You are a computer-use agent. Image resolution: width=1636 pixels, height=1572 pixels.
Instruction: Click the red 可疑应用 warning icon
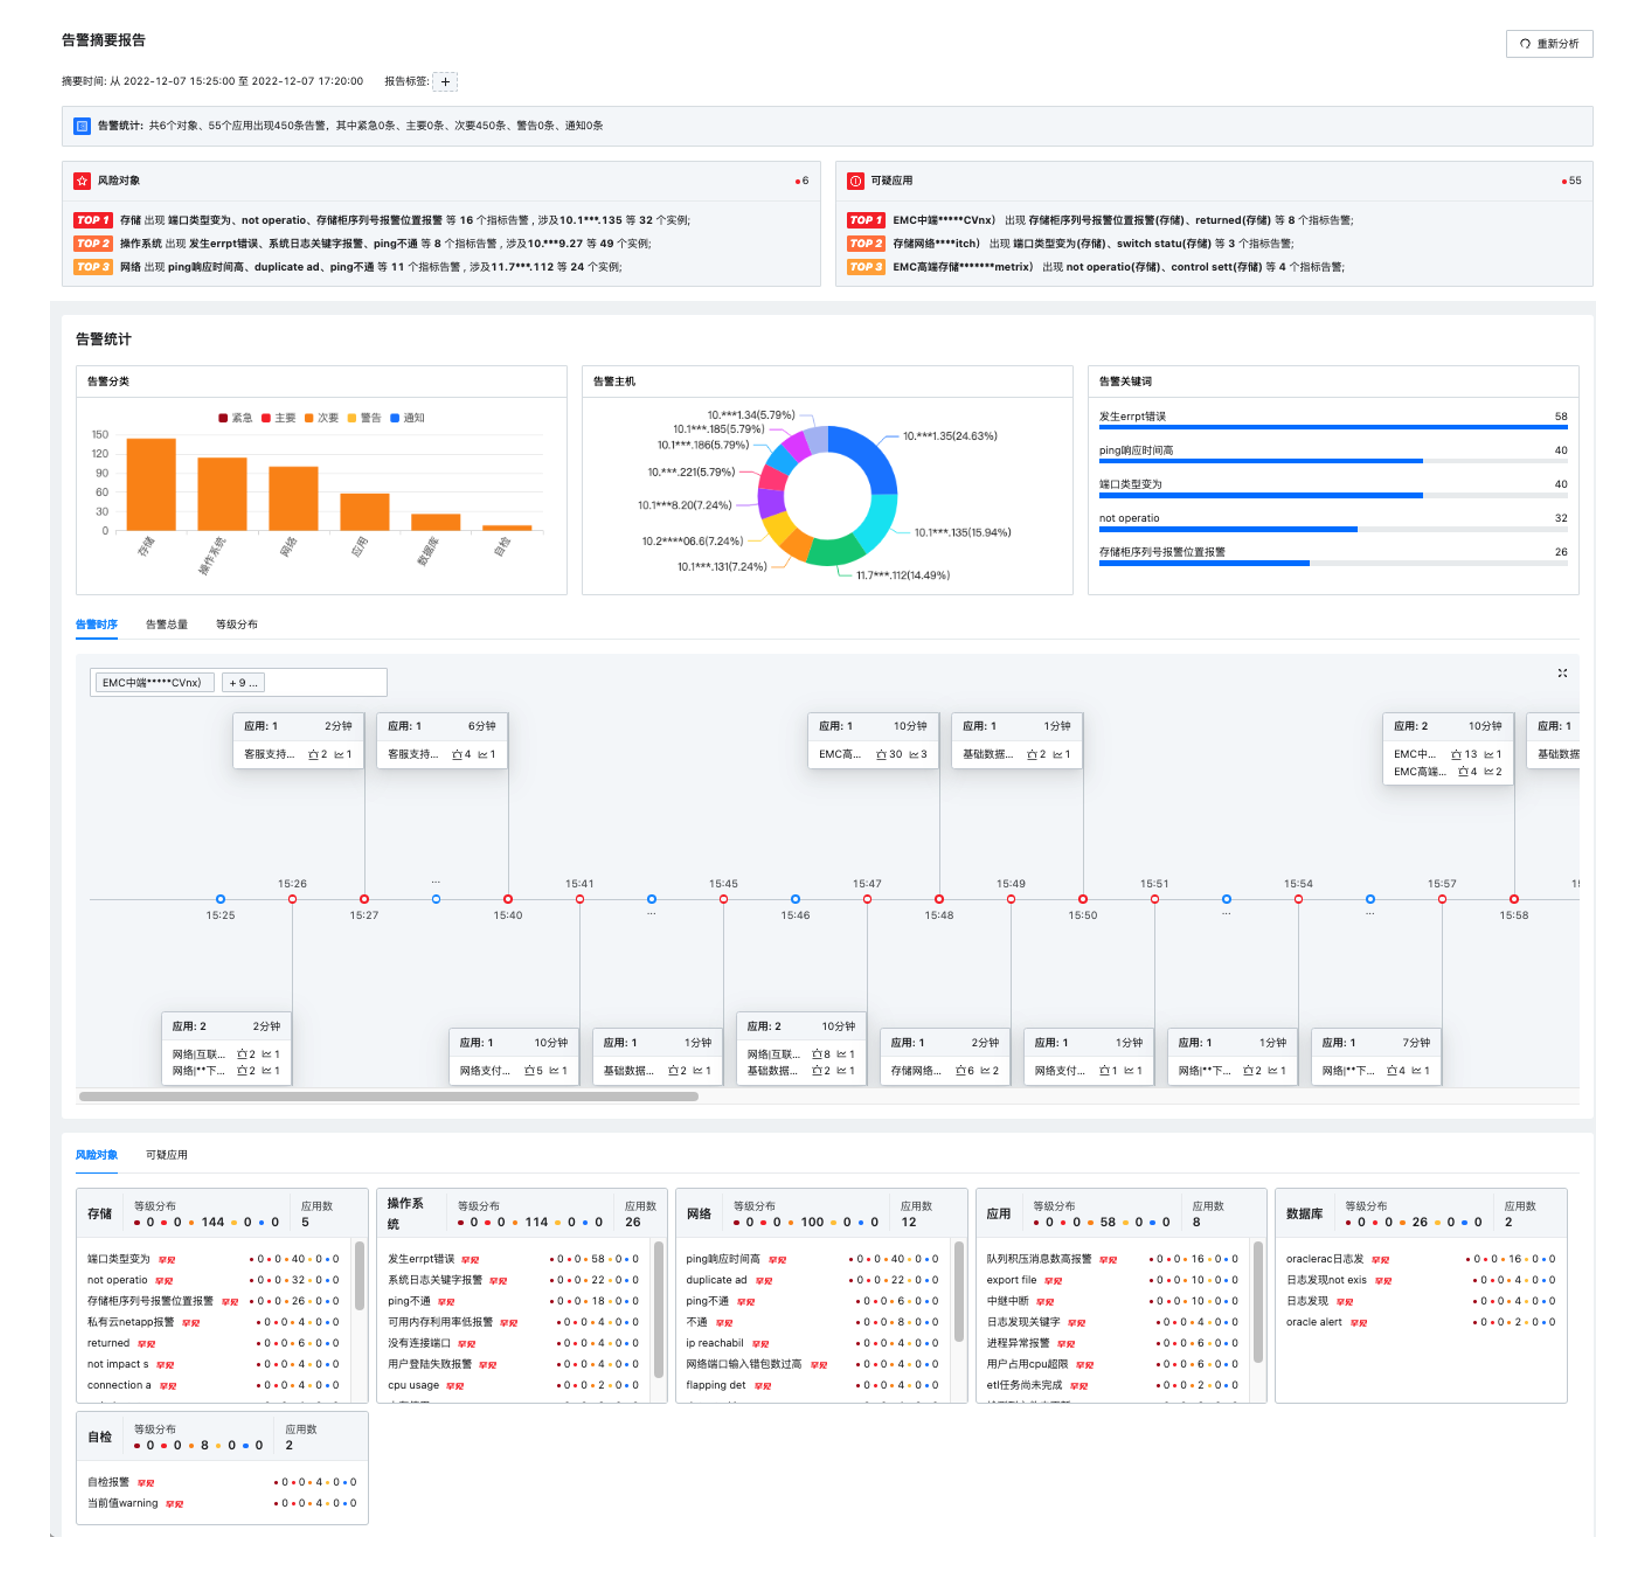[855, 181]
